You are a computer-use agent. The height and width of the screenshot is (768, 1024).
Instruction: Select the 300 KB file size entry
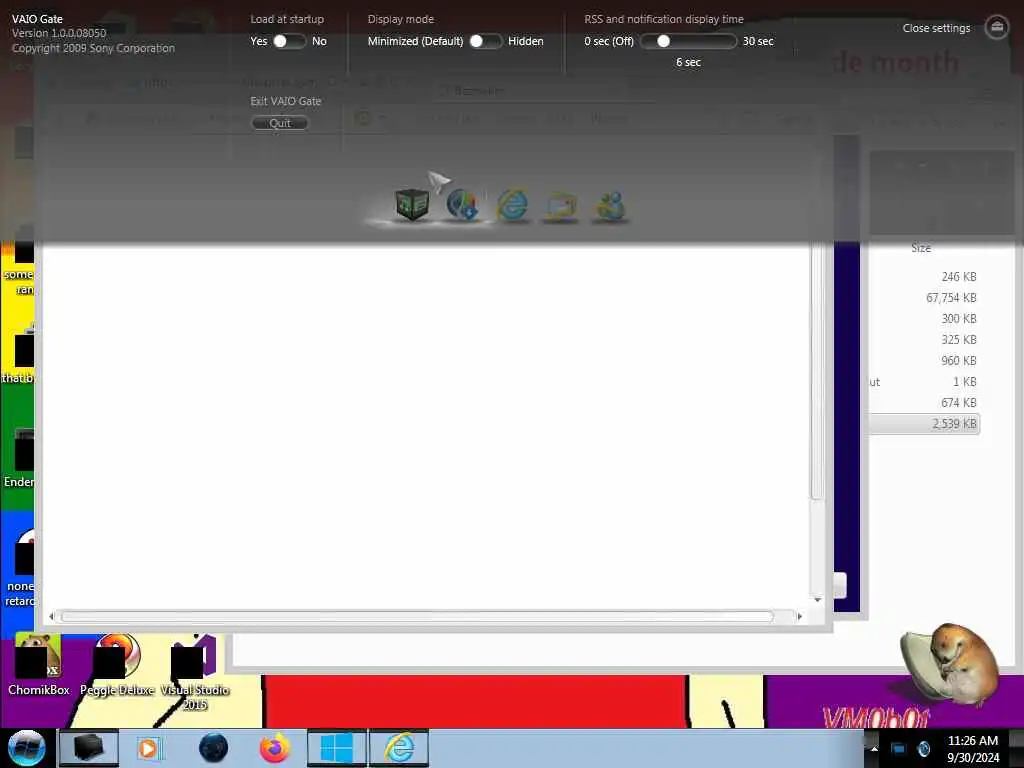959,319
